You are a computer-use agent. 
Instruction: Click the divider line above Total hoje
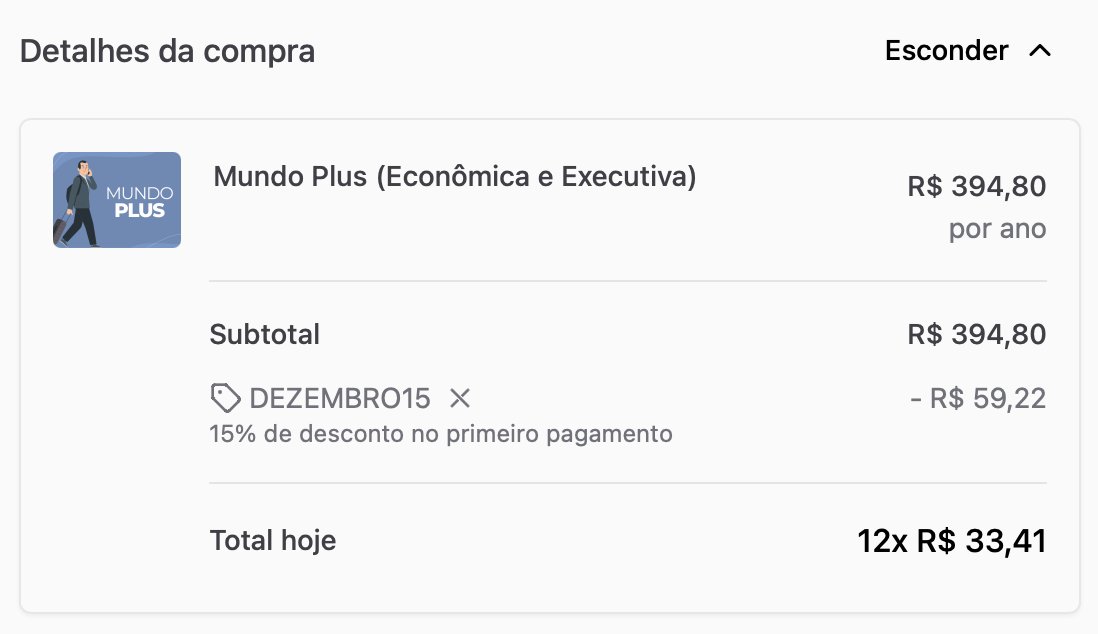coord(627,483)
